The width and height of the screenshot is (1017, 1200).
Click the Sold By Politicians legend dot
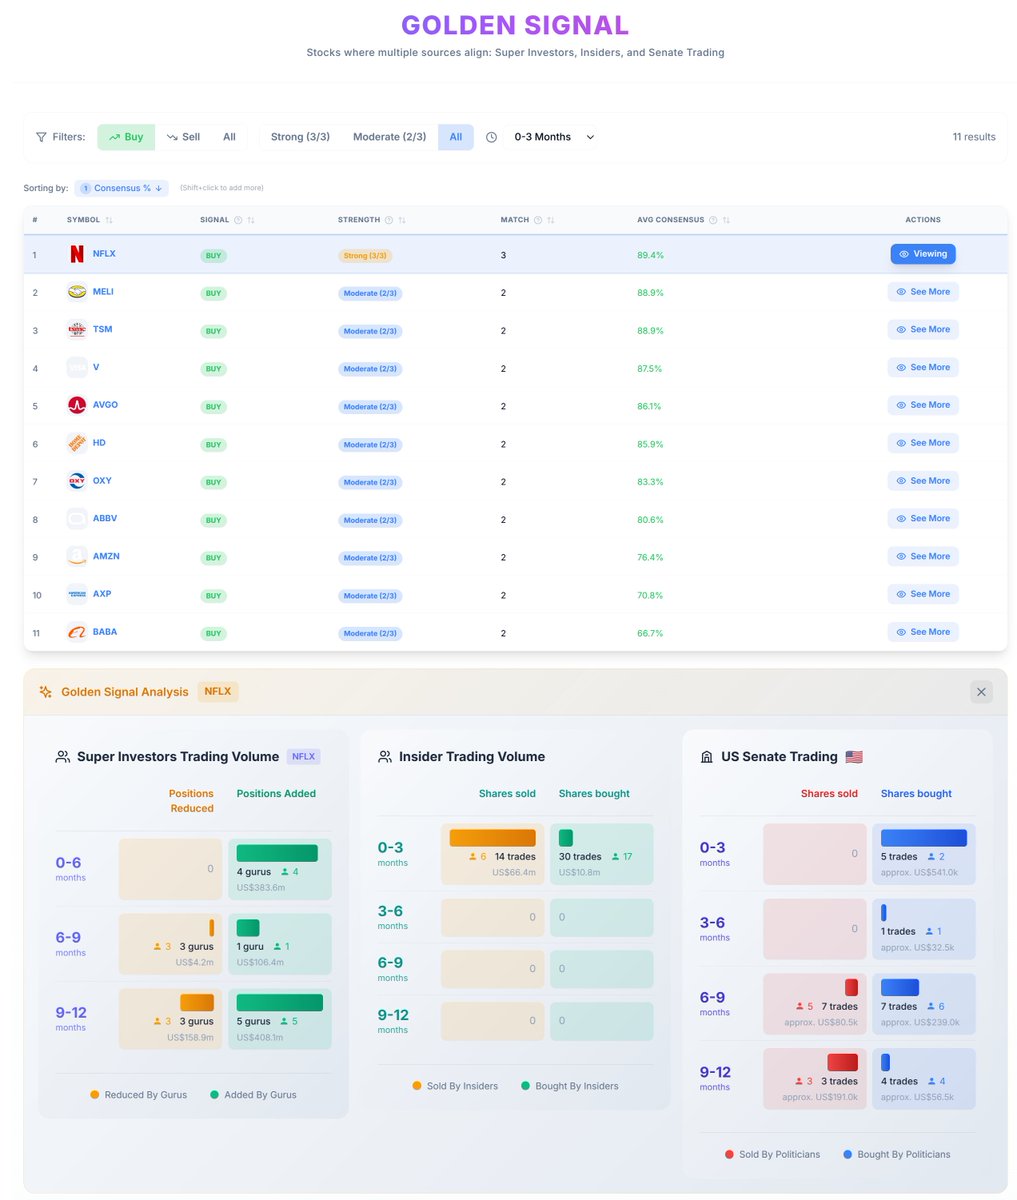(729, 1154)
